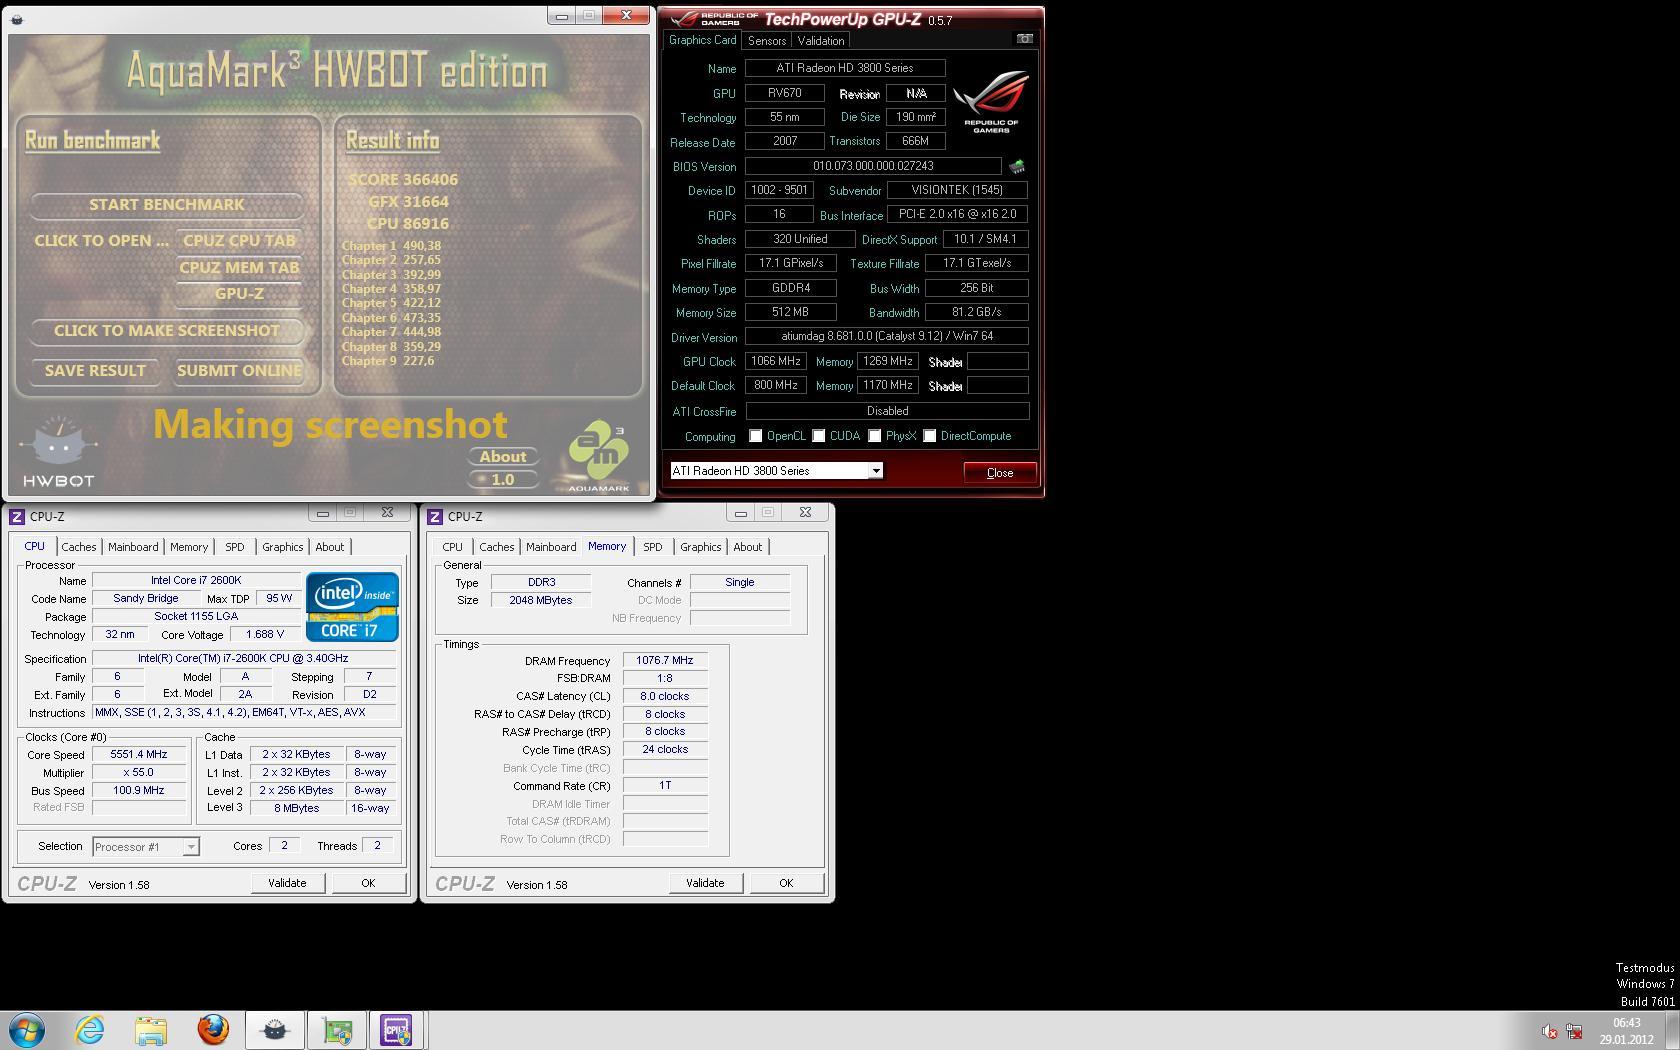This screenshot has height=1050, width=1680.
Task: Open Mainboard tab in left CPU-Z window
Action: [x=133, y=547]
